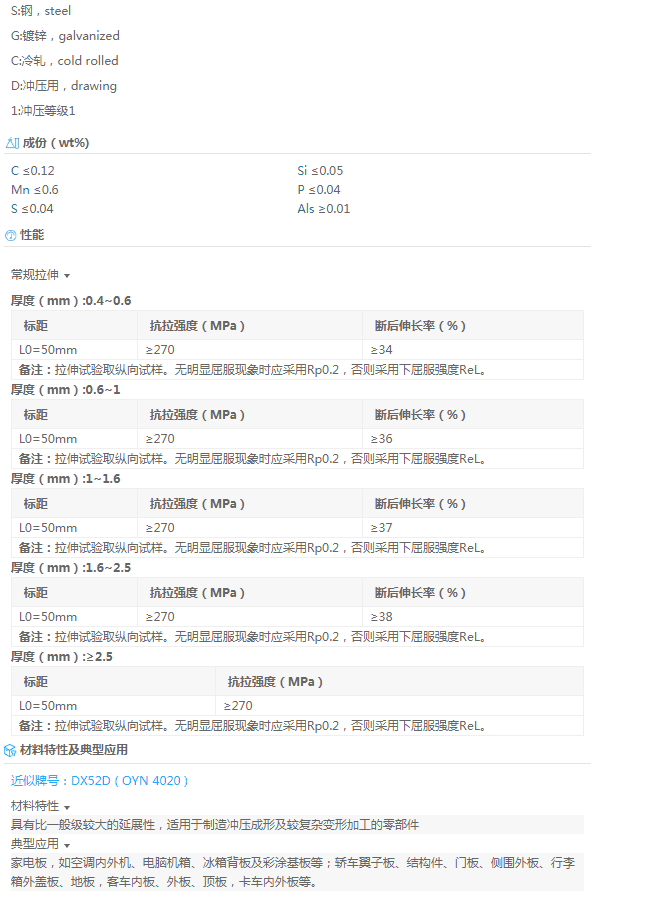Screen dimensions: 645x910
Task: Select the ≥36 elongation cell
Action: point(382,439)
